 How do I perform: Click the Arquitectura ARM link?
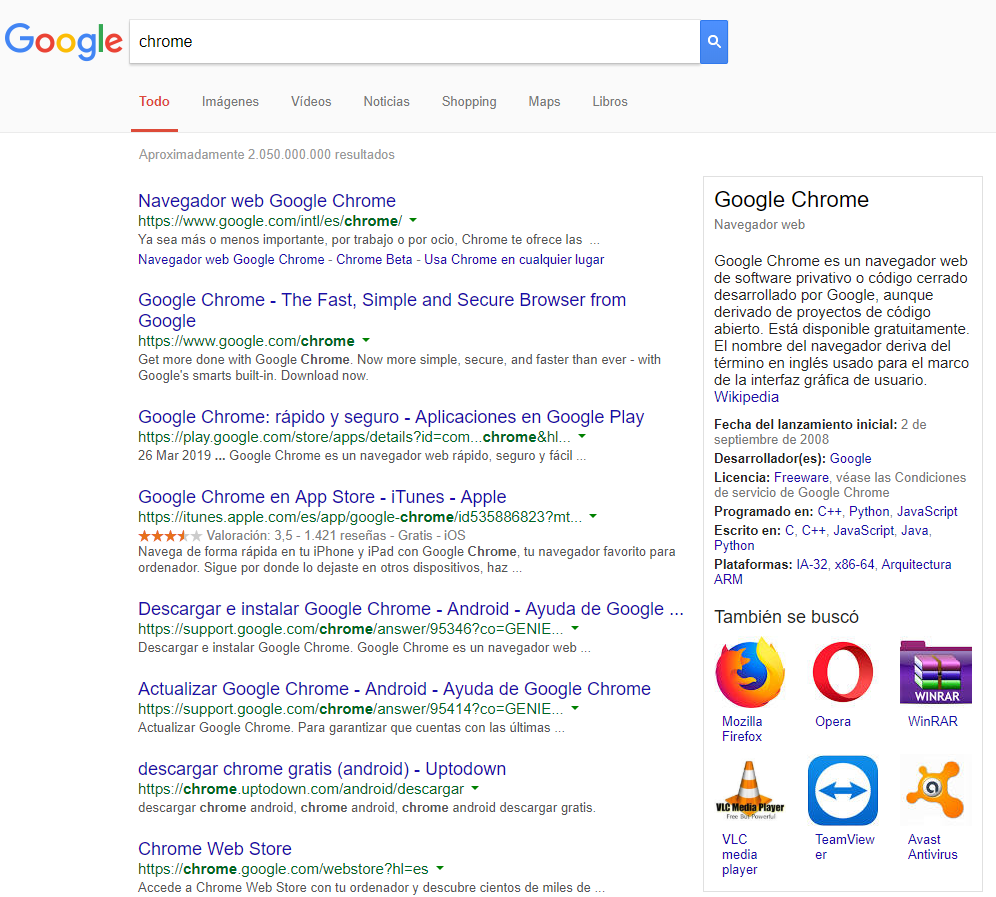click(x=833, y=572)
